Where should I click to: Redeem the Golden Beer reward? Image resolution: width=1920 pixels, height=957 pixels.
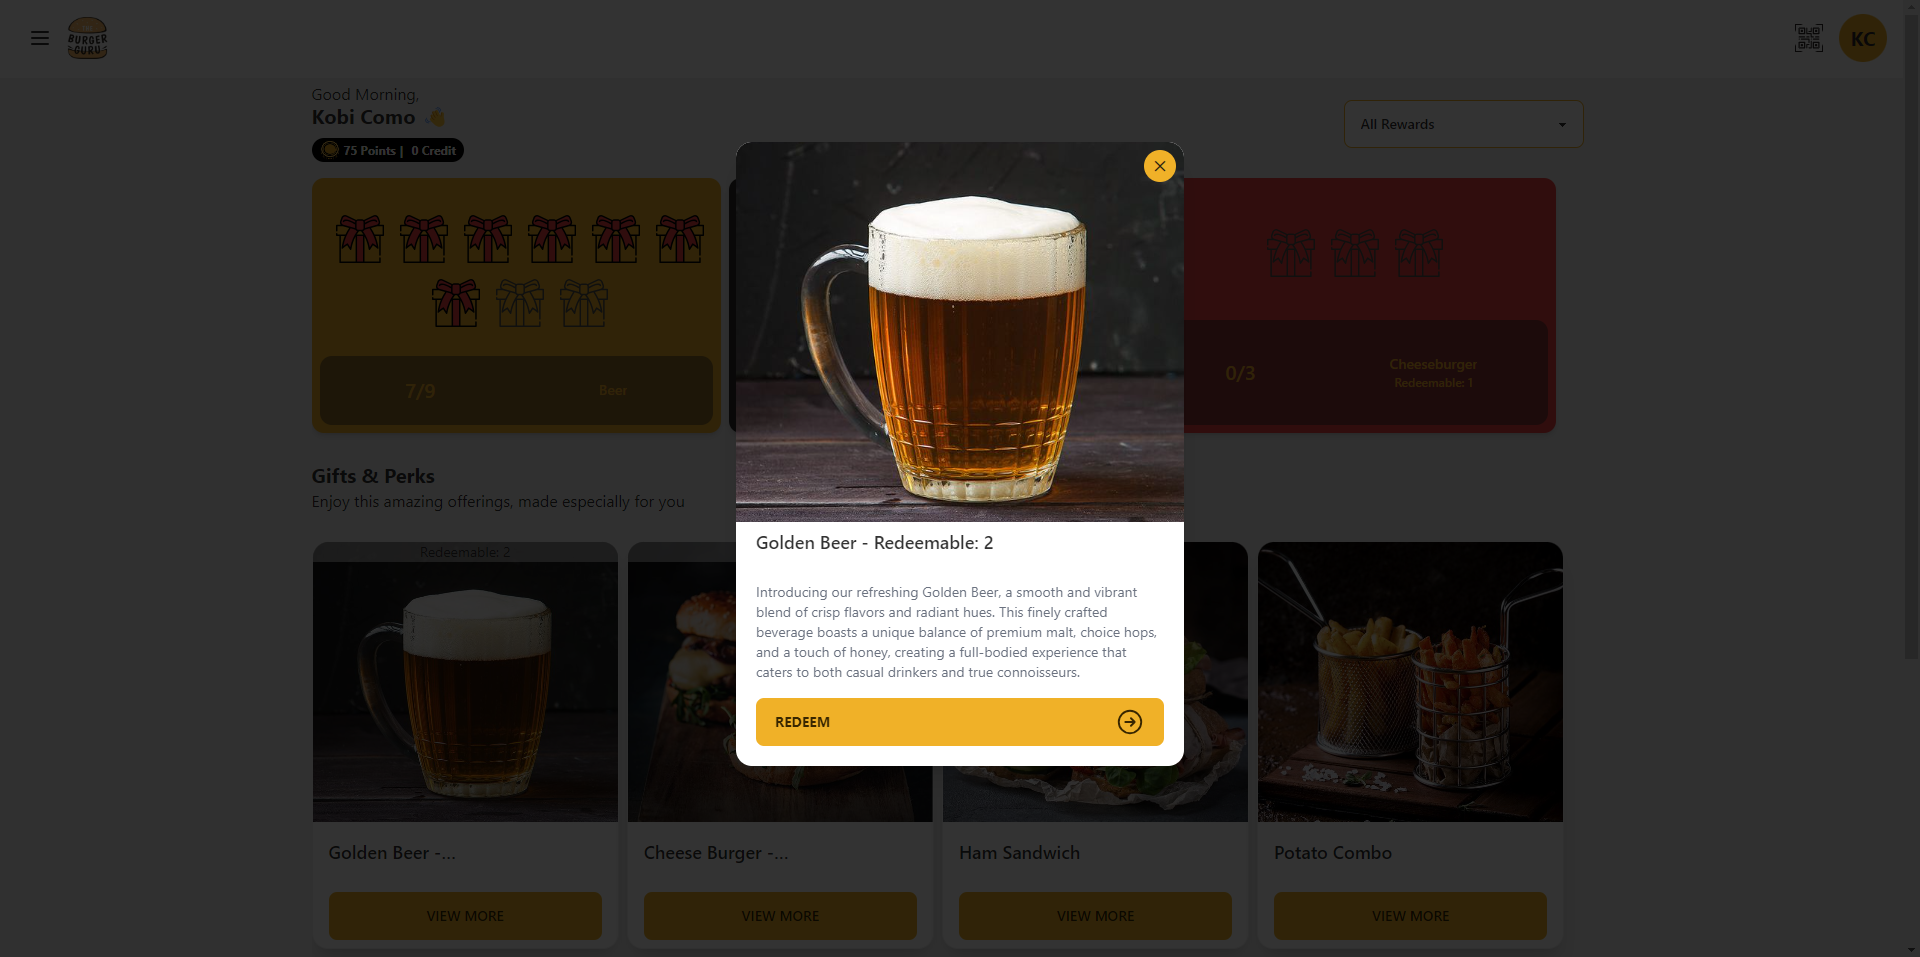[959, 722]
